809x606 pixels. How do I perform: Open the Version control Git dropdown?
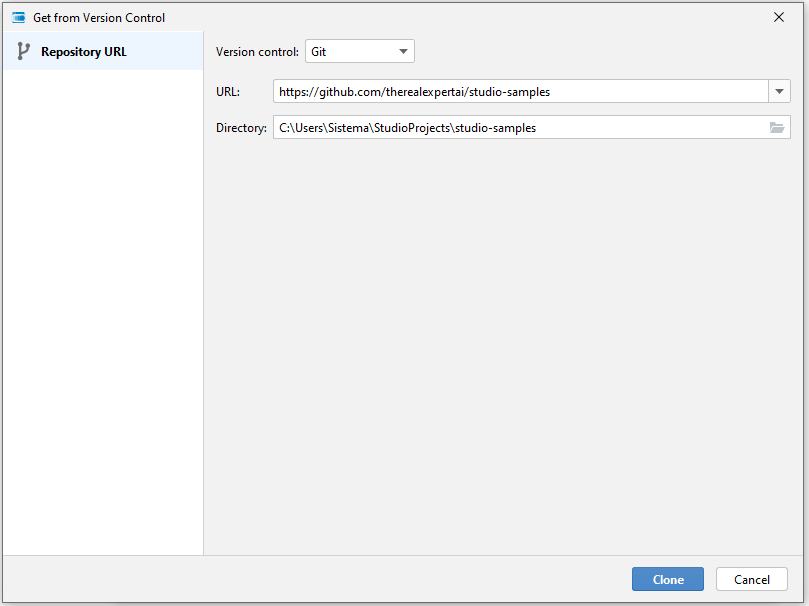click(x=359, y=52)
